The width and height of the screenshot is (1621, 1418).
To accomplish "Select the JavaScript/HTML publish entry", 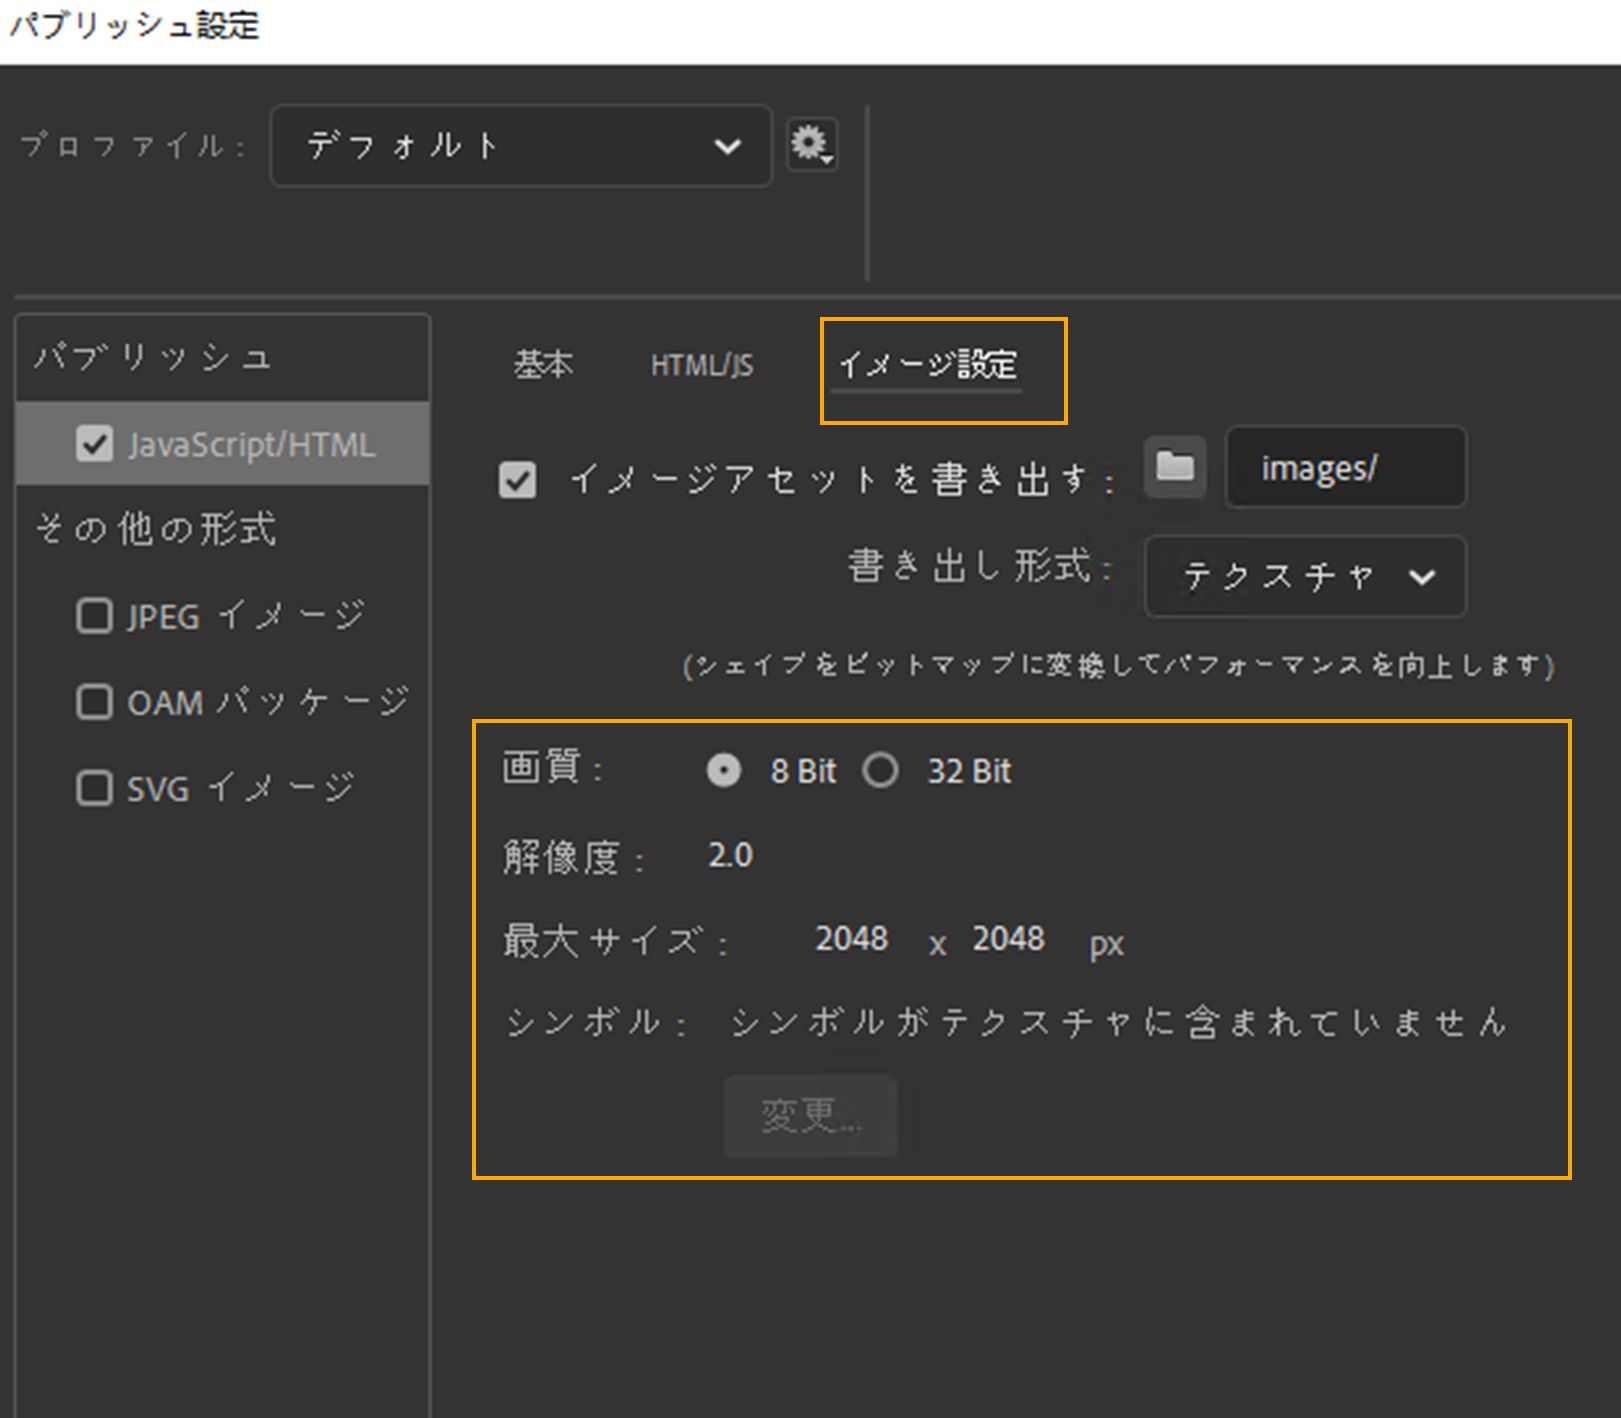I will [250, 444].
